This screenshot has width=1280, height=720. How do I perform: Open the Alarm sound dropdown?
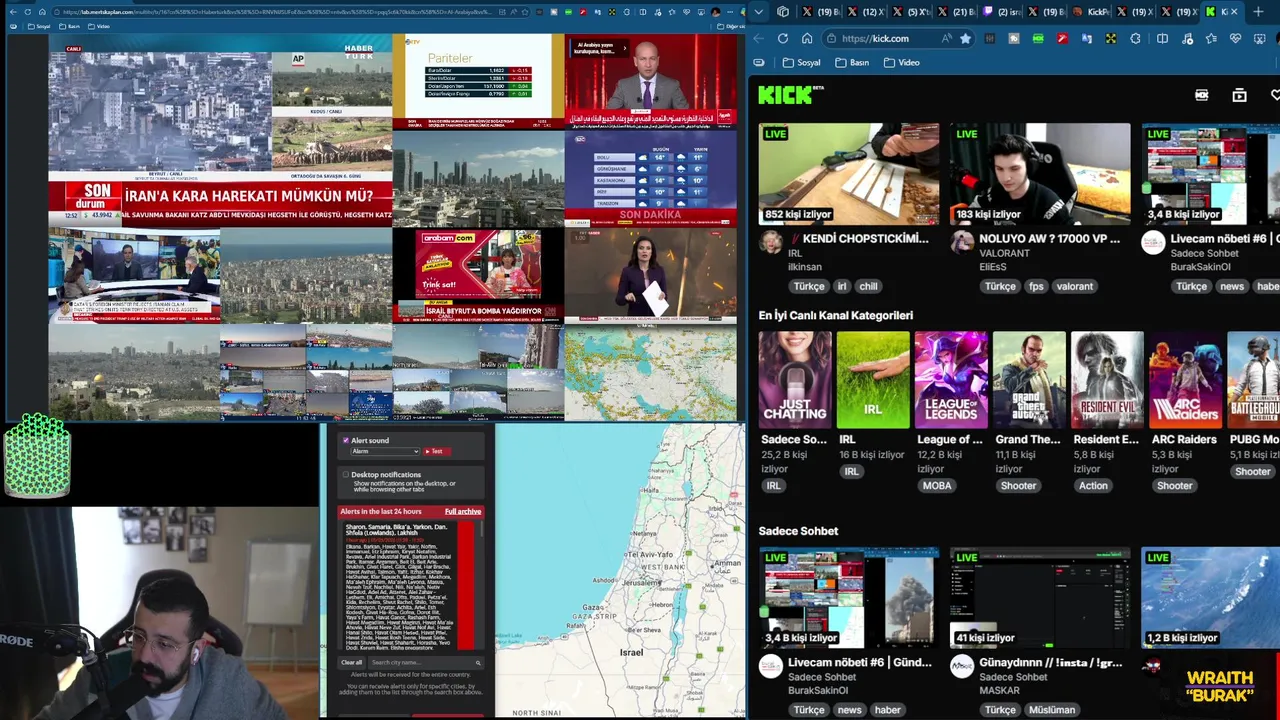[x=385, y=451]
